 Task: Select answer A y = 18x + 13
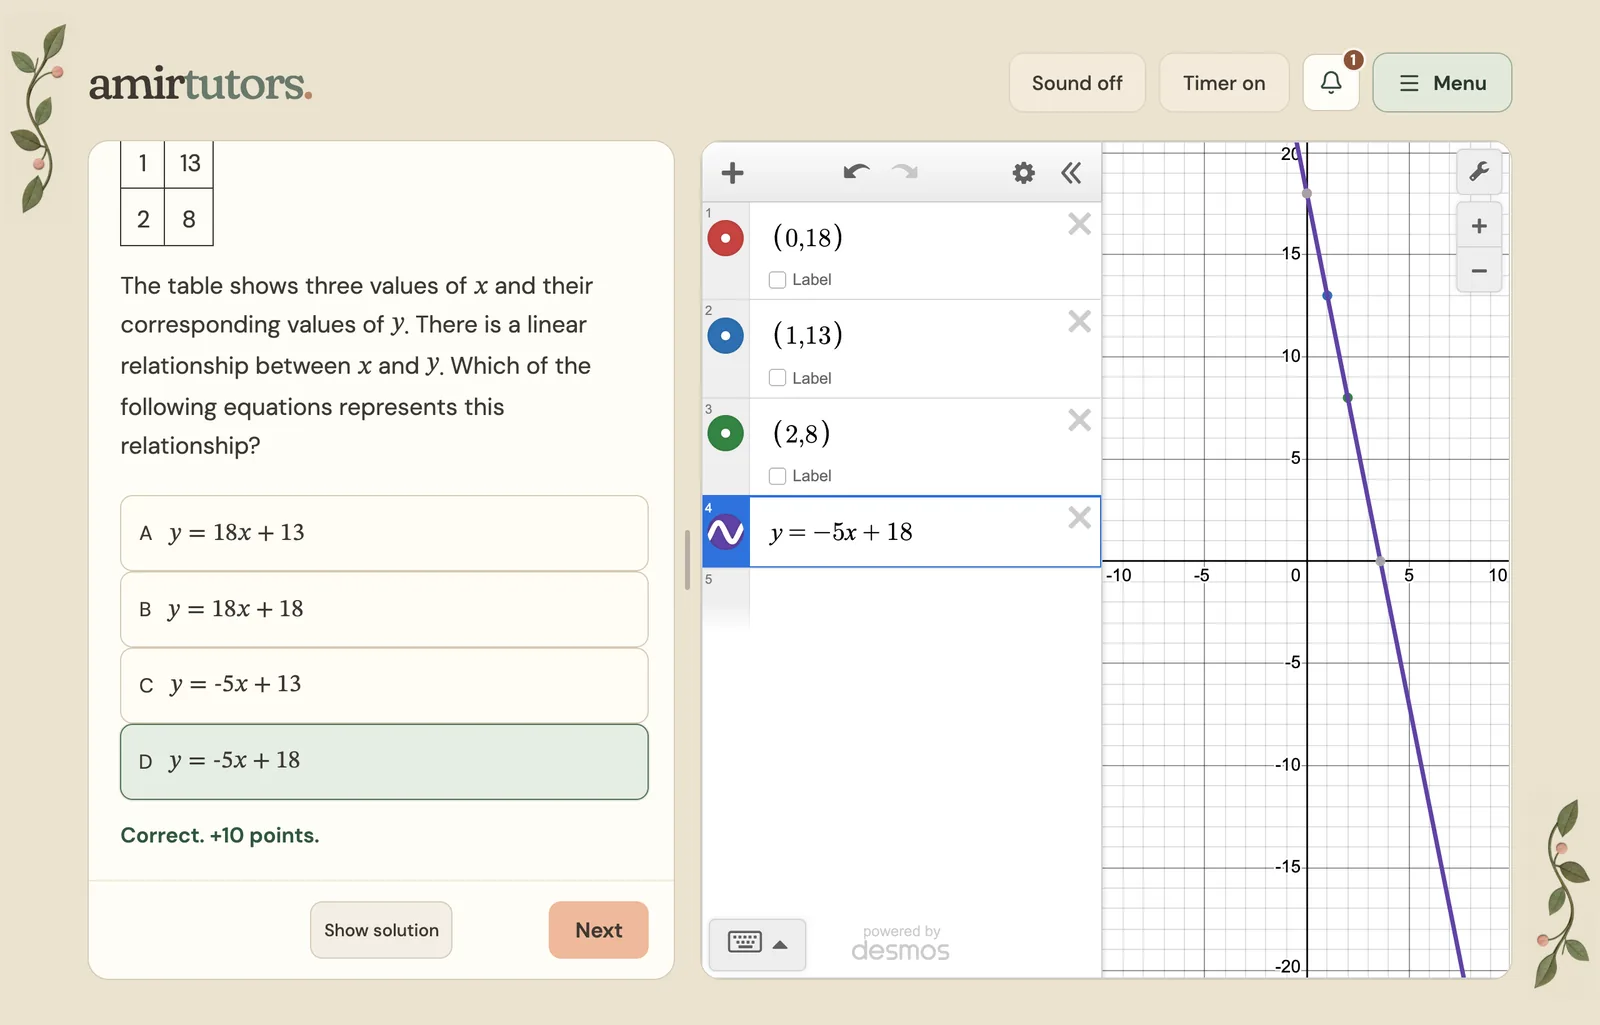pos(384,533)
